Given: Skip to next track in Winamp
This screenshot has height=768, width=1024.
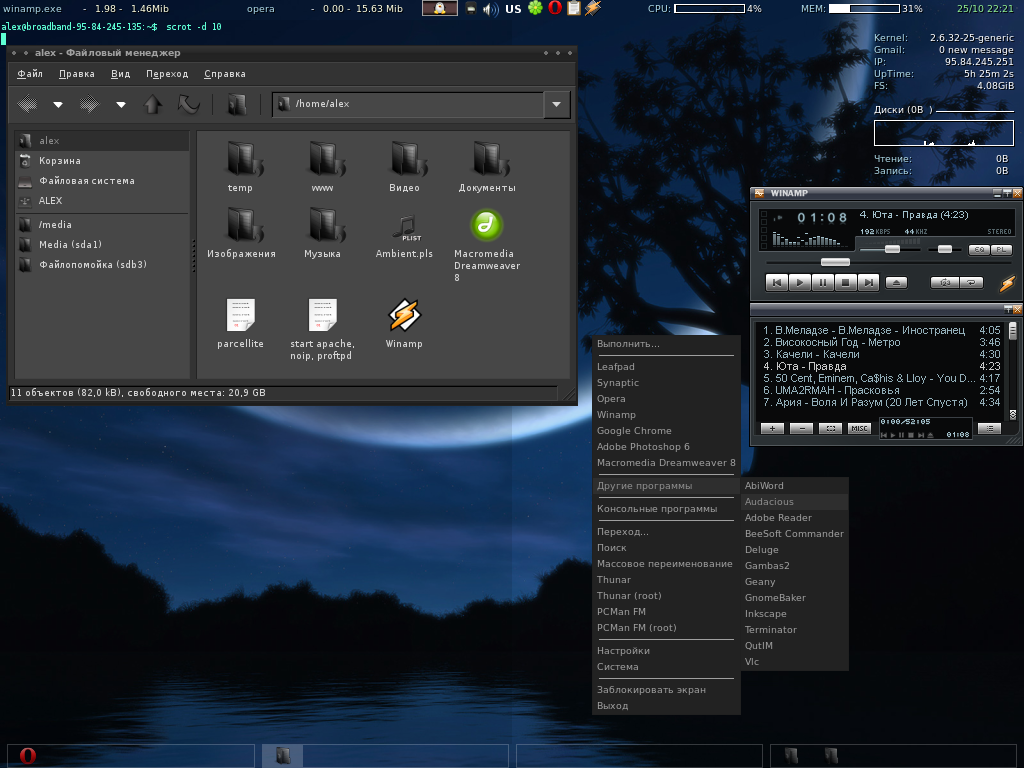Looking at the screenshot, I should coord(868,283).
